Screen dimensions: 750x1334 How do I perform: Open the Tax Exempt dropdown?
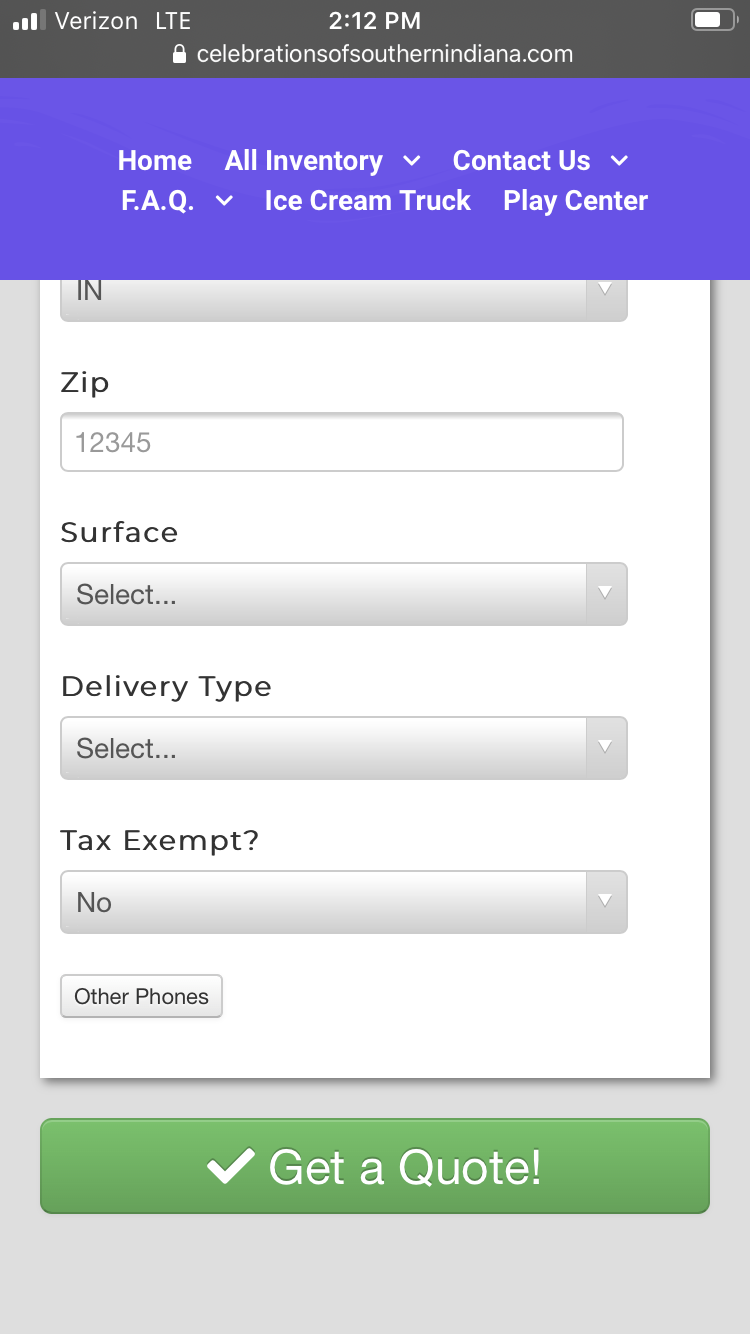tap(343, 902)
